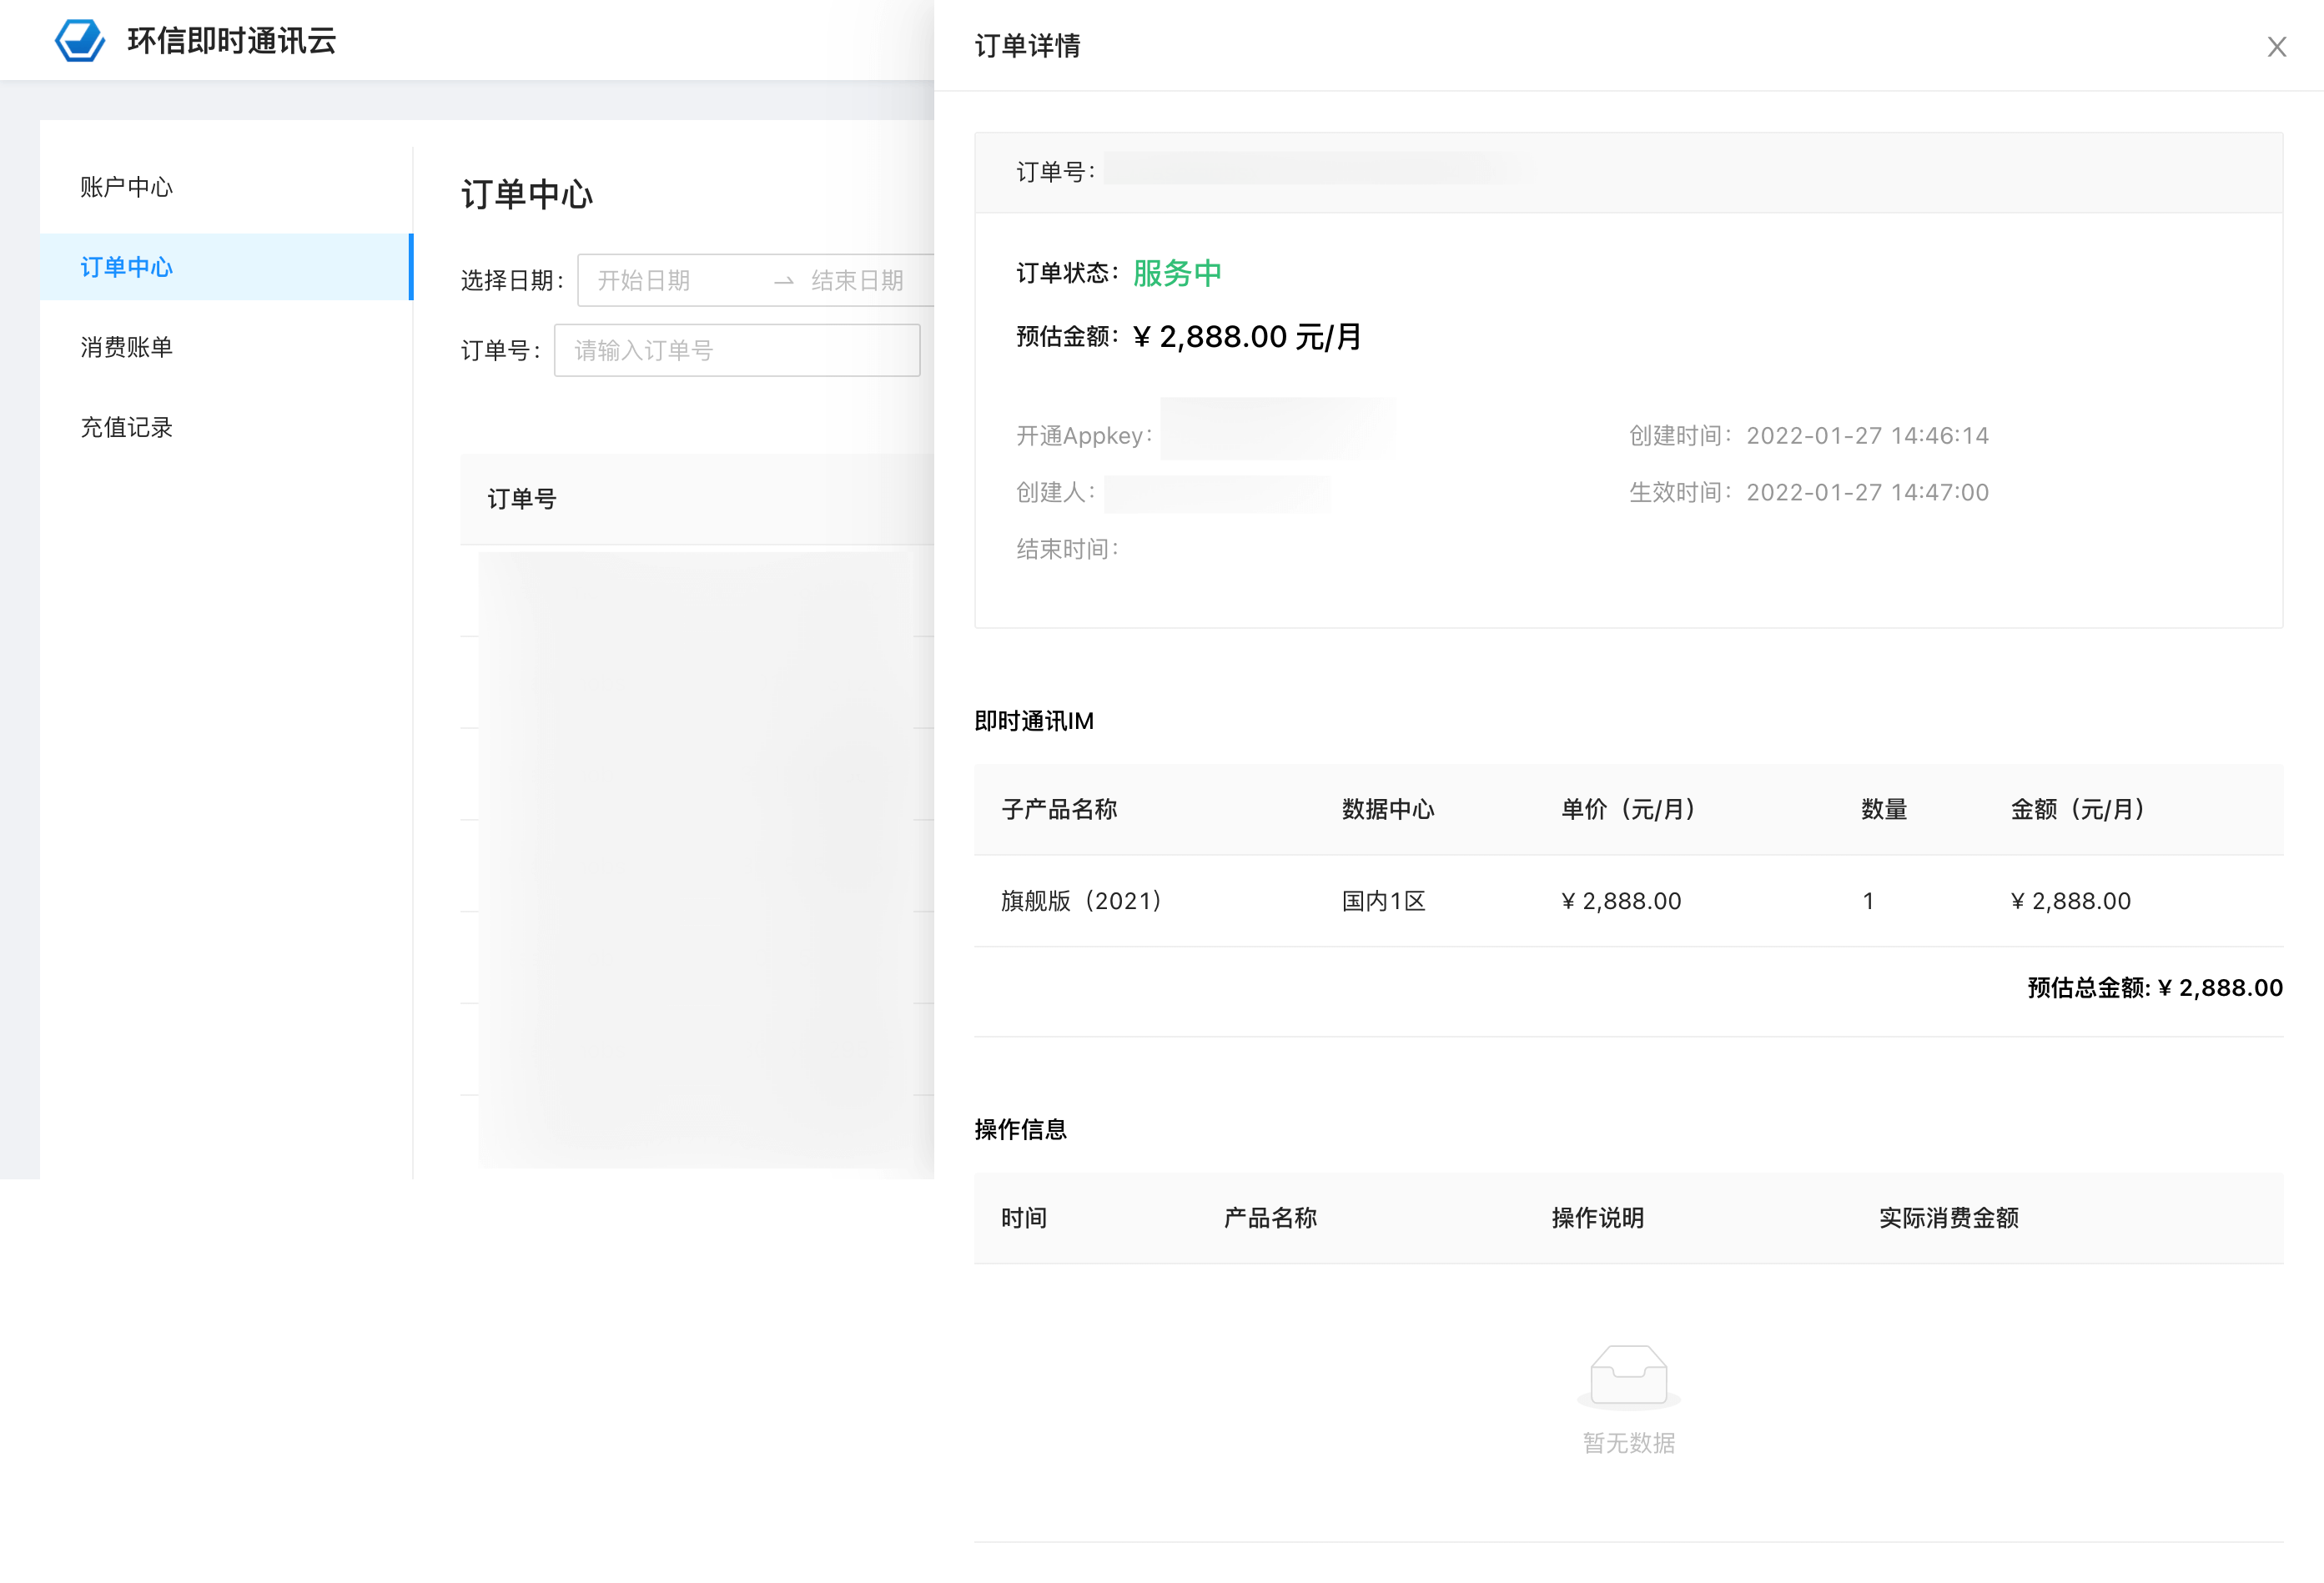Viewport: 2324px width, 1583px height.
Task: Focus the 请输入订单号 input field
Action: (x=736, y=350)
